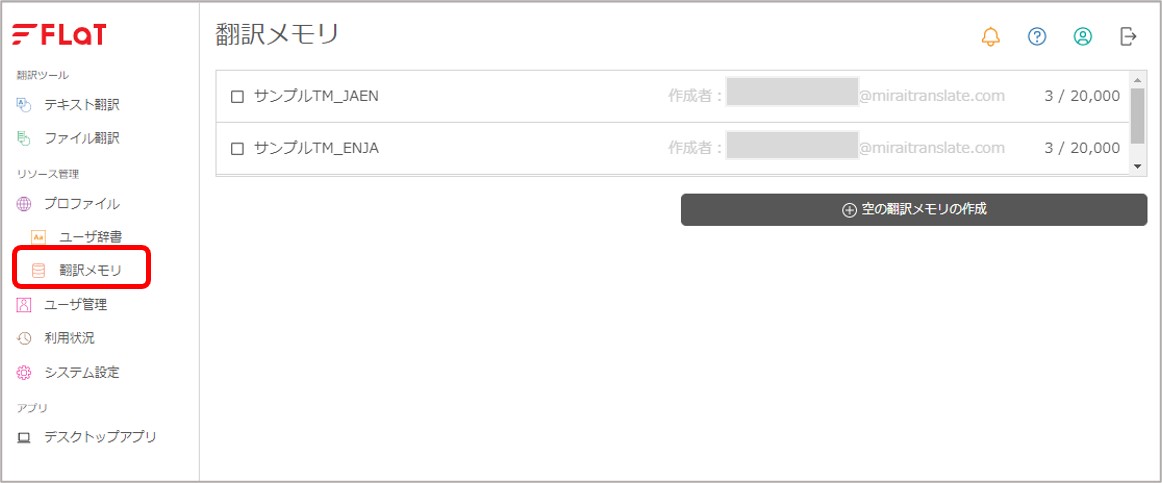Click the テキスト翻訳 sidebar icon
Image resolution: width=1162 pixels, height=483 pixels.
[24, 105]
